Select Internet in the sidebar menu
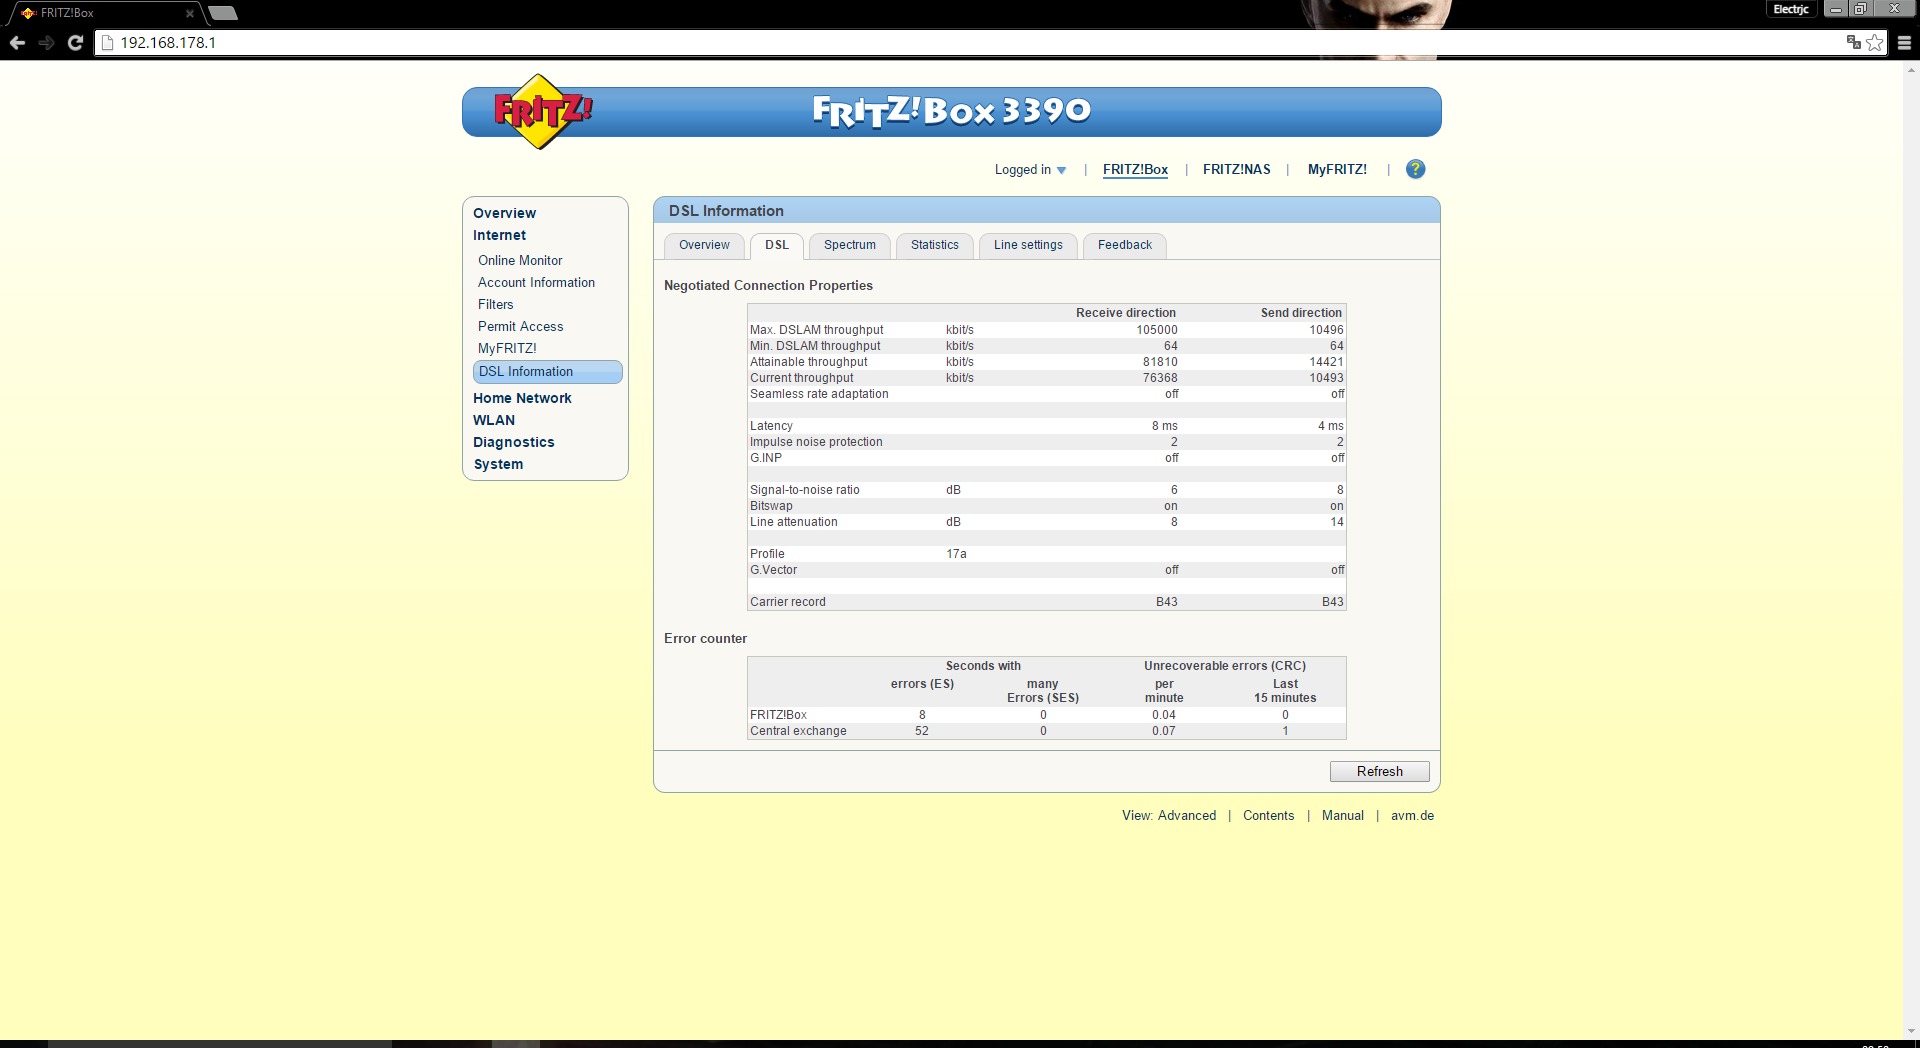Screen dimensions: 1920x1048 click(x=499, y=235)
